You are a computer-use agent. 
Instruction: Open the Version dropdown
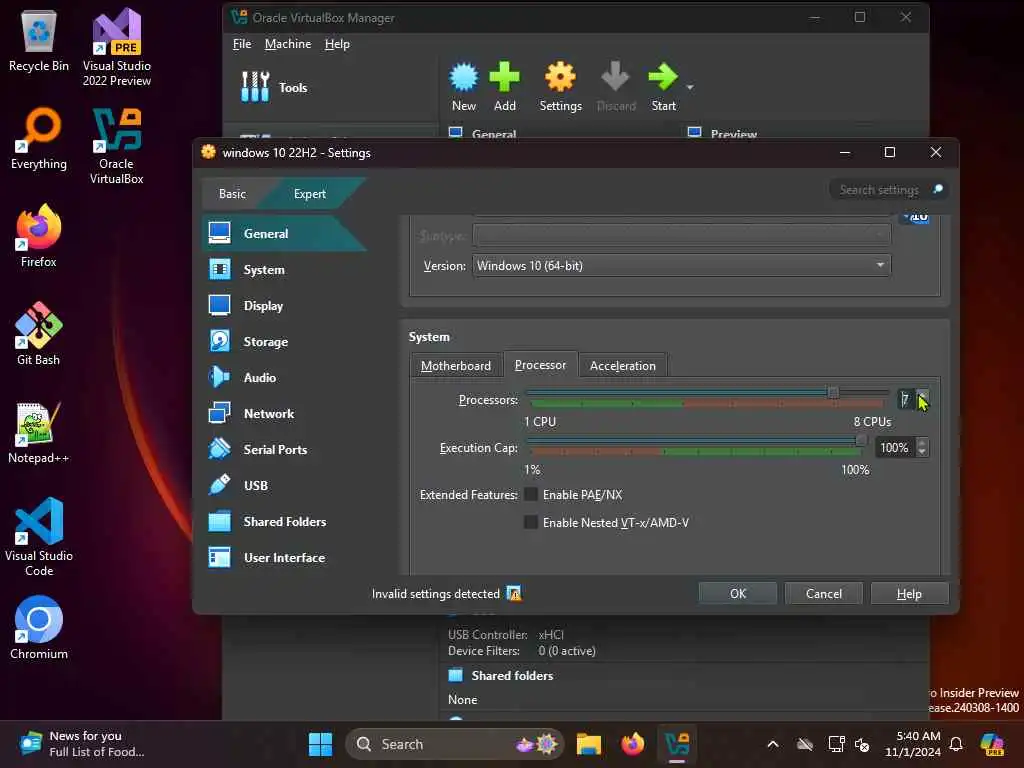click(681, 265)
